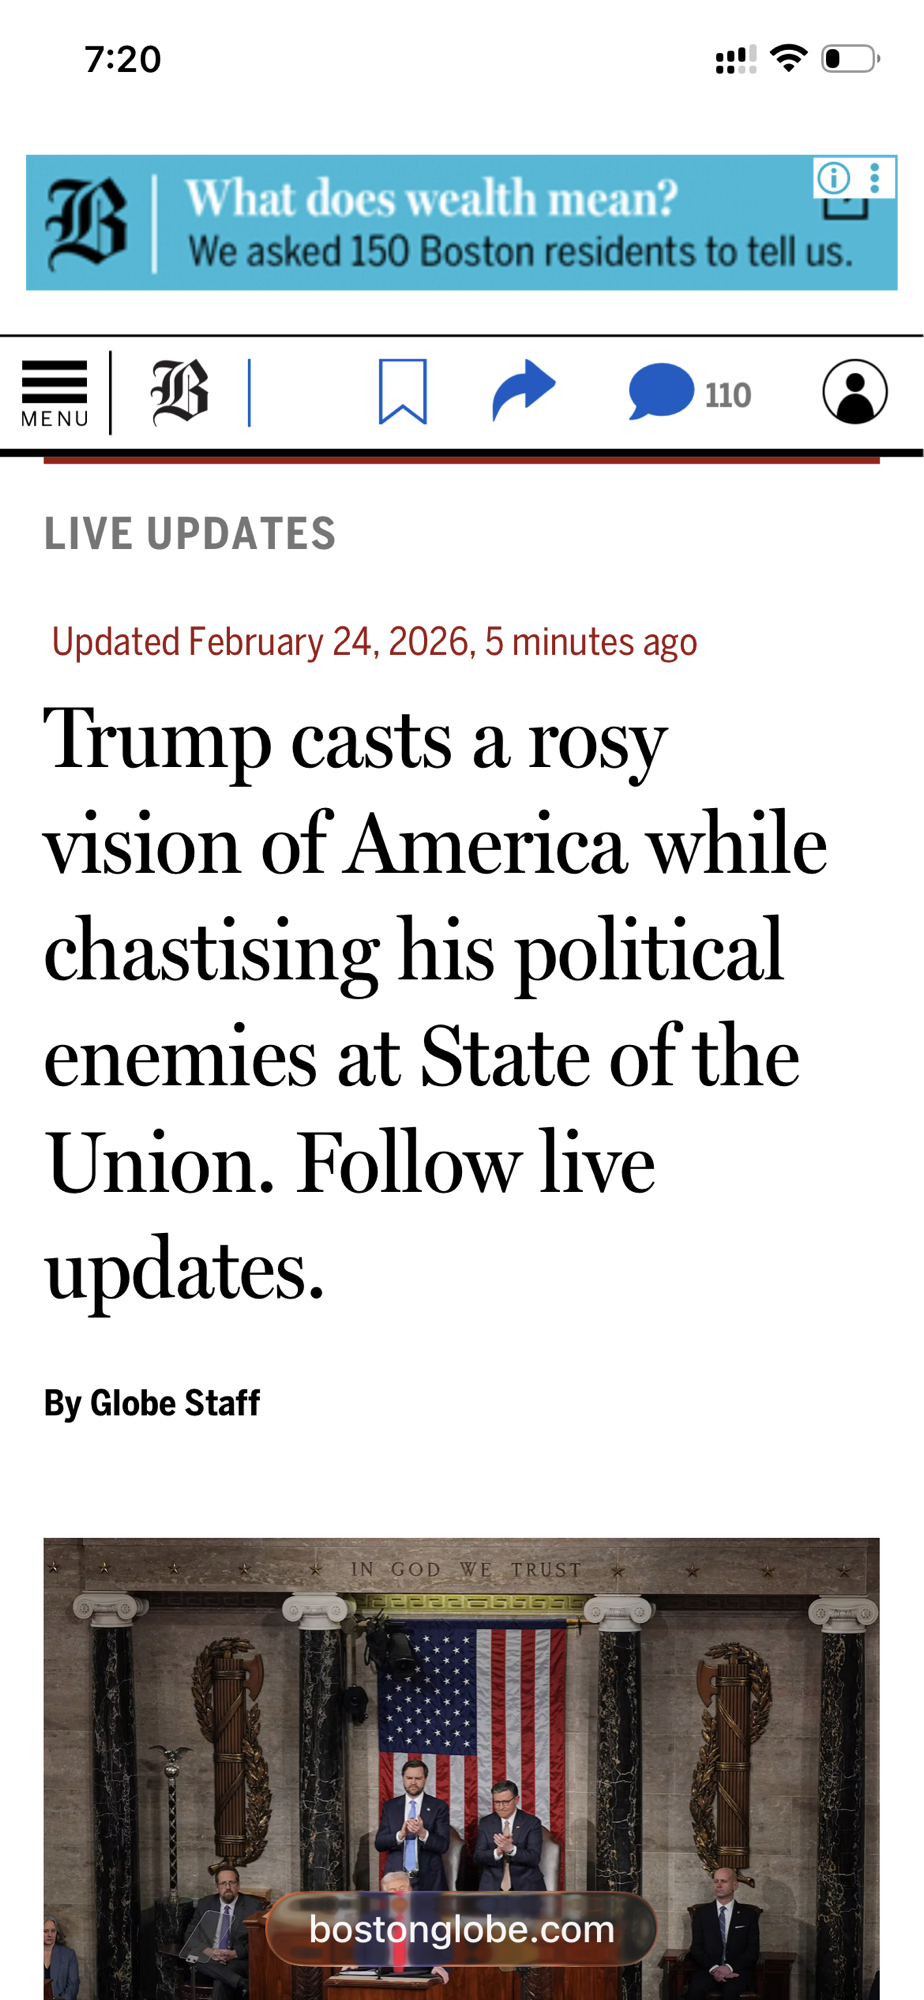Tap the Wi-Fi status icon
Image resolution: width=924 pixels, height=2000 pixels.
[789, 59]
